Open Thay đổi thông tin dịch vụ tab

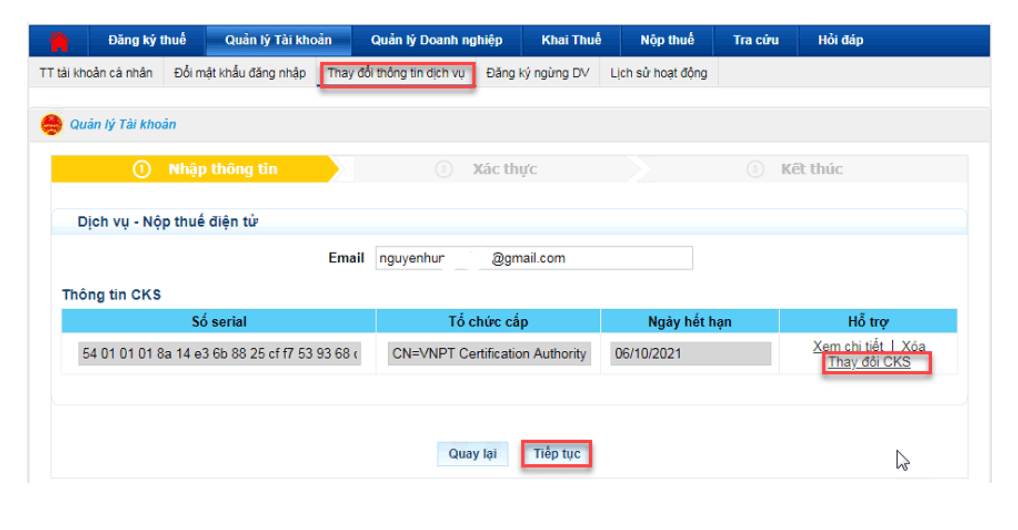(396, 73)
